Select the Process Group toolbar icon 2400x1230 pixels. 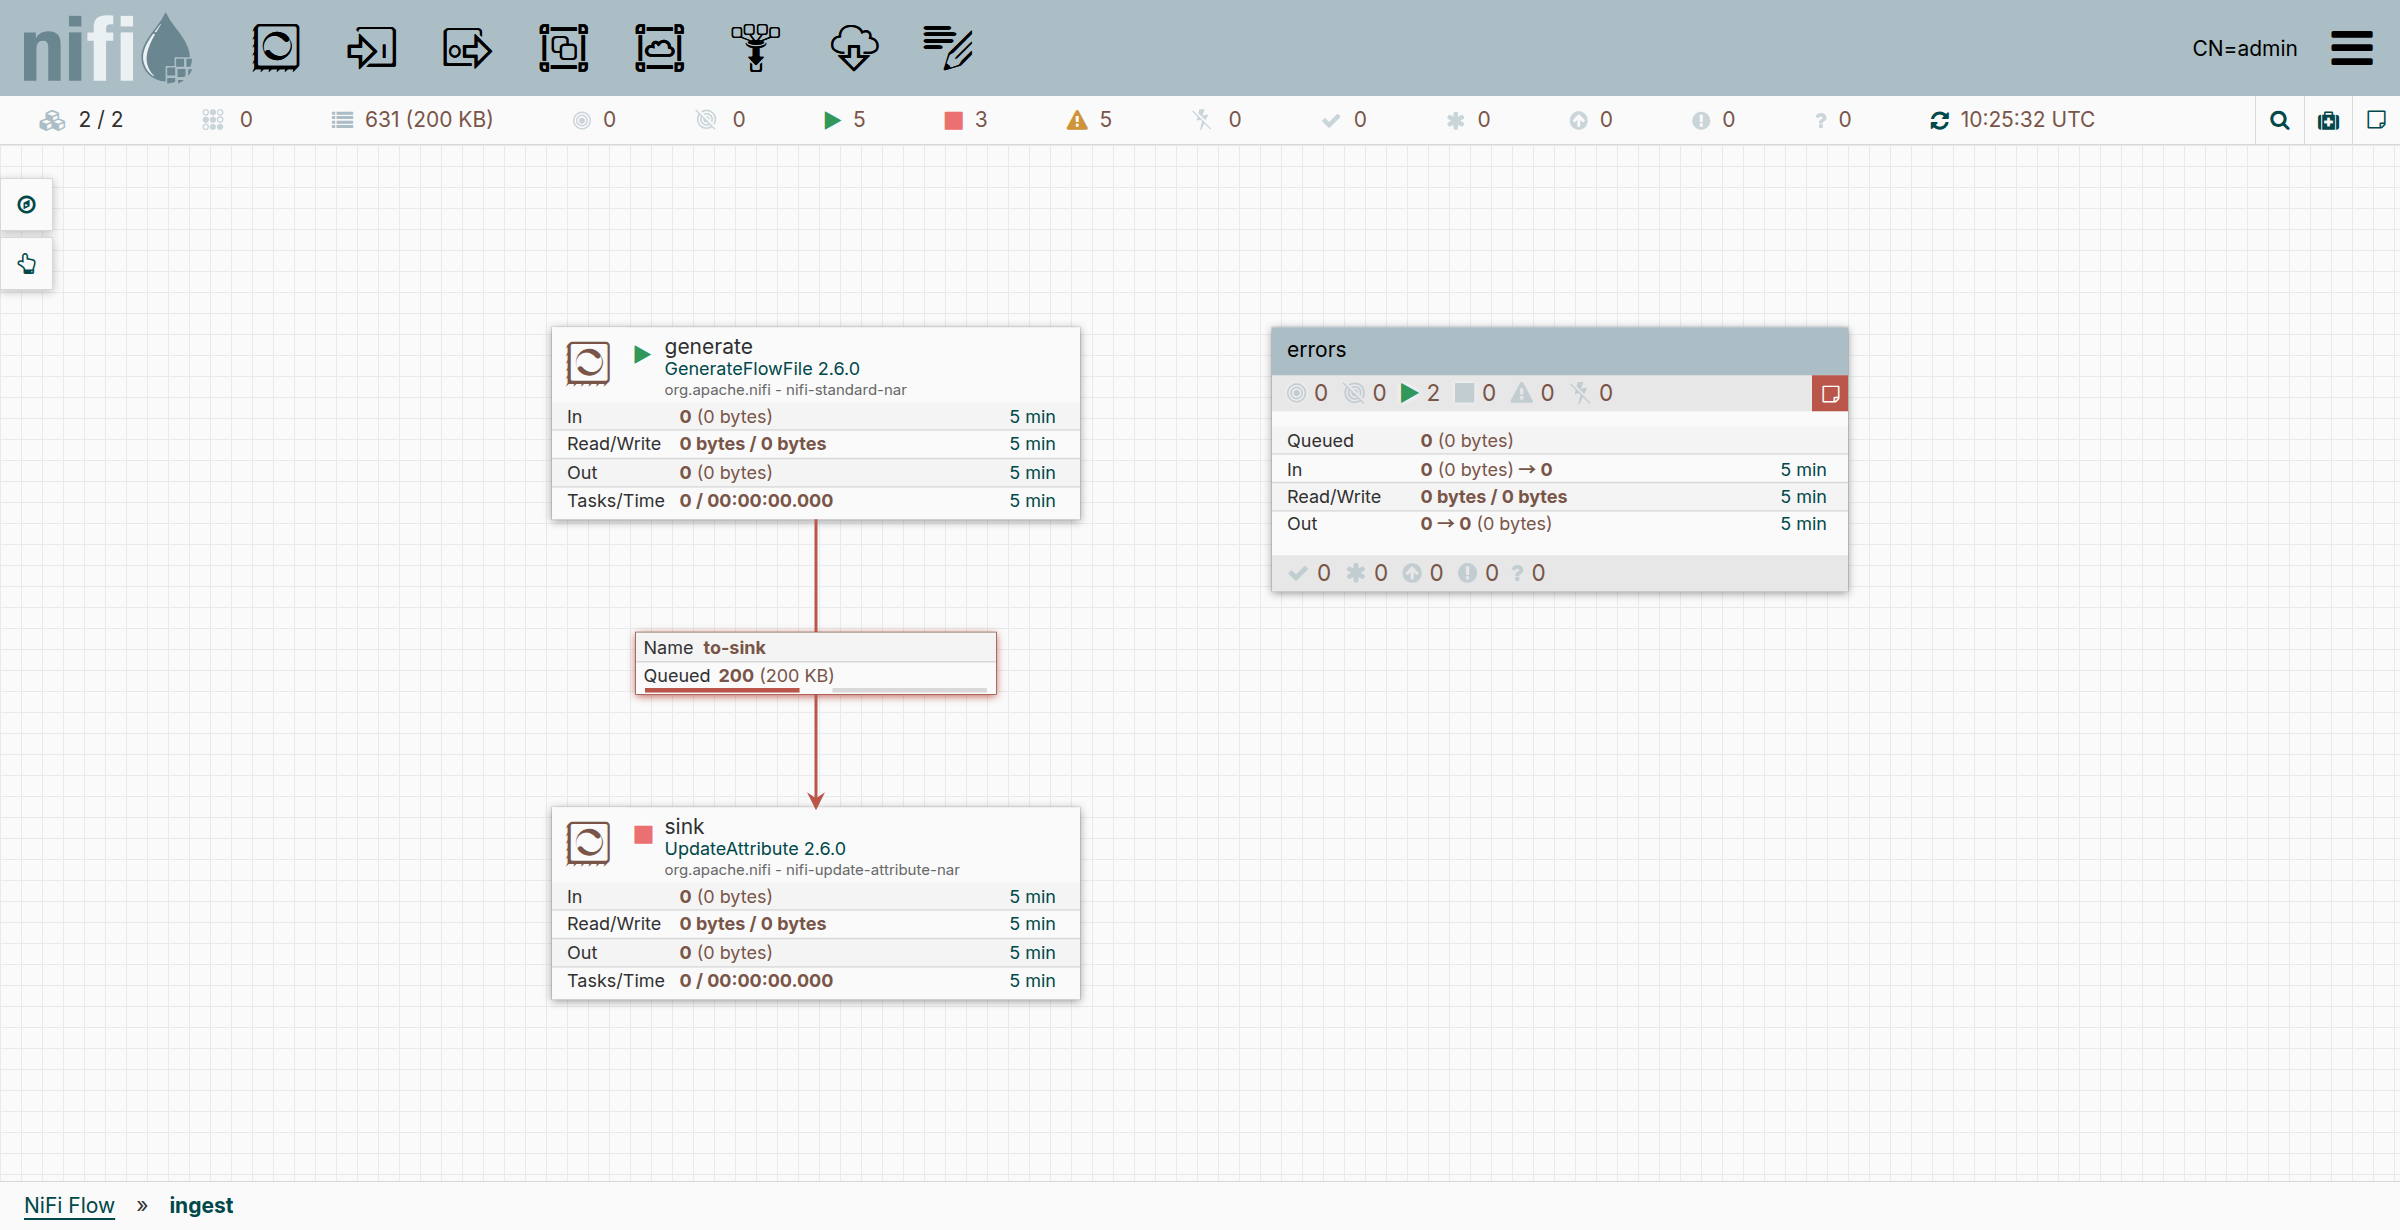point(563,47)
